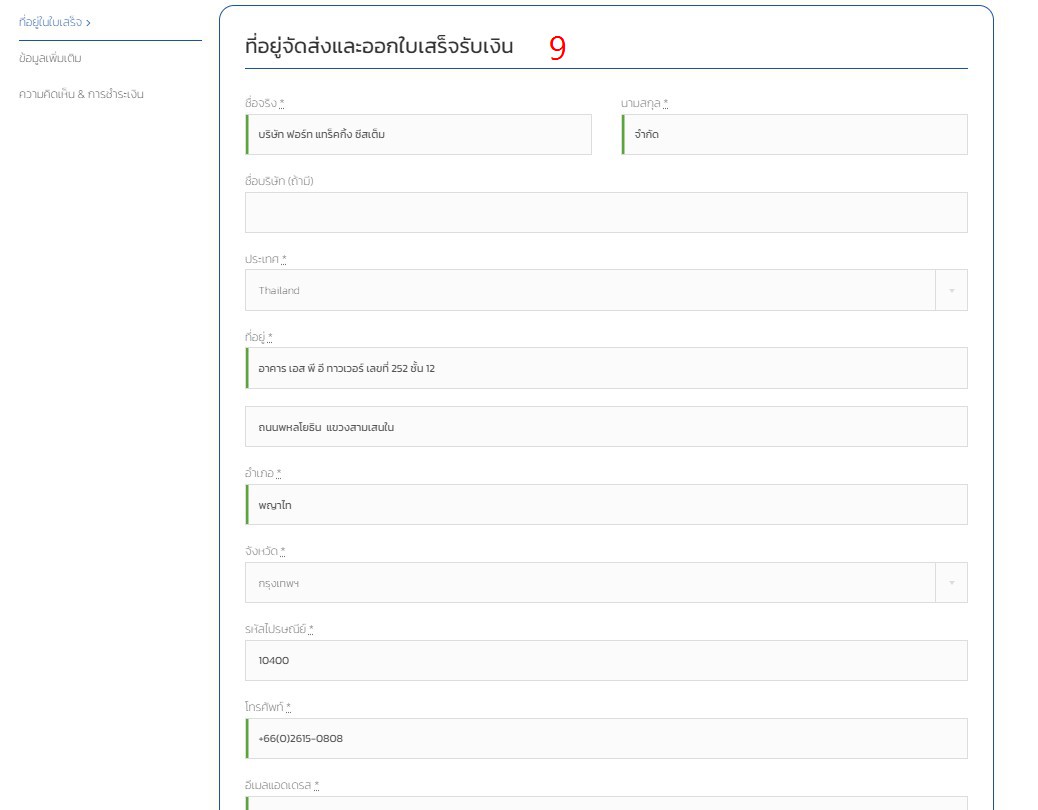Click the arrow on the Thailand dropdown
Viewport: 1038px width, 810px height.
(x=952, y=291)
